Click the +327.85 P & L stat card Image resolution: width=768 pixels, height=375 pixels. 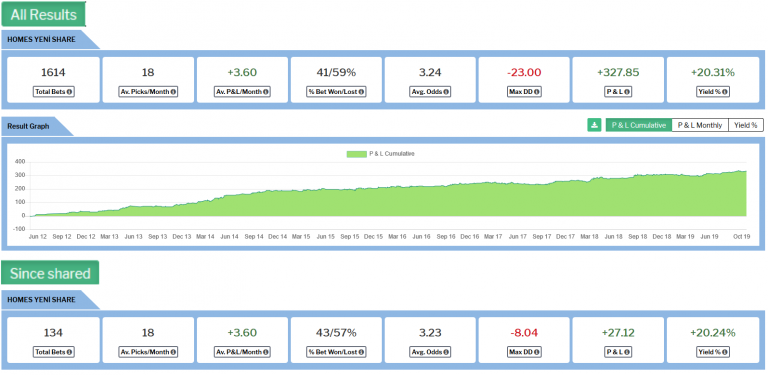pos(618,80)
